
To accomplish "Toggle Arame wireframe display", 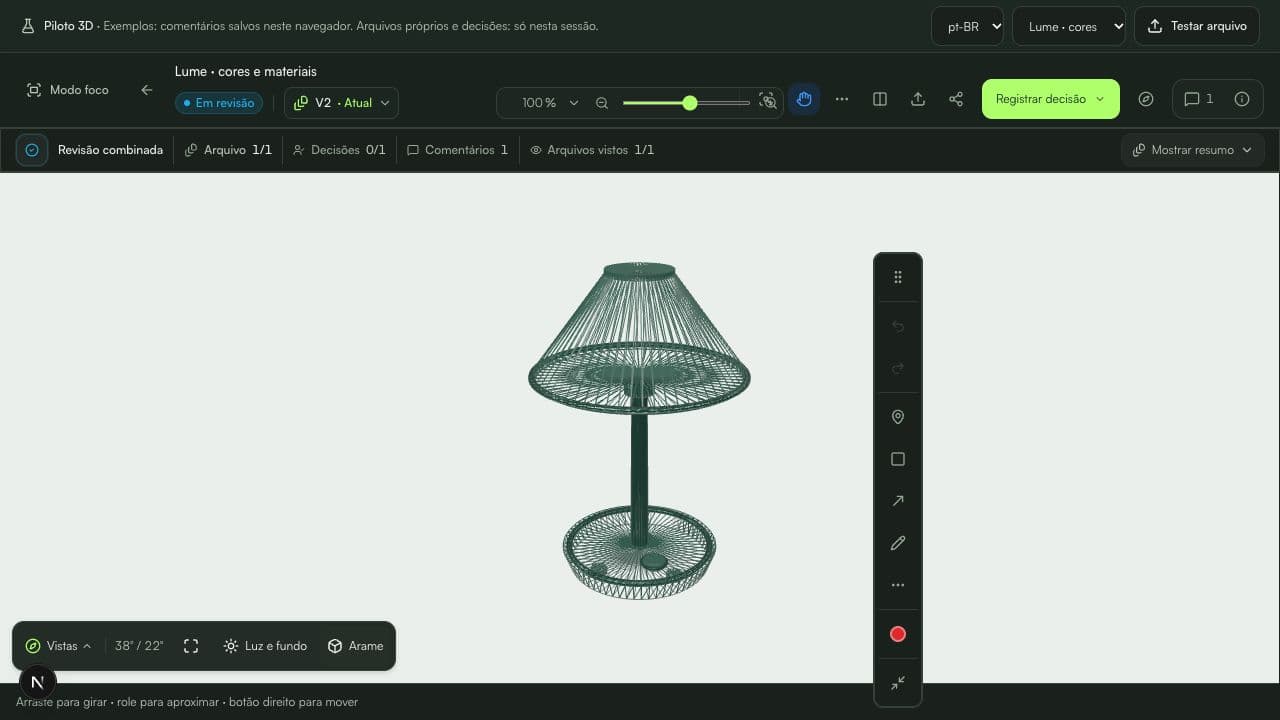I will tap(355, 646).
